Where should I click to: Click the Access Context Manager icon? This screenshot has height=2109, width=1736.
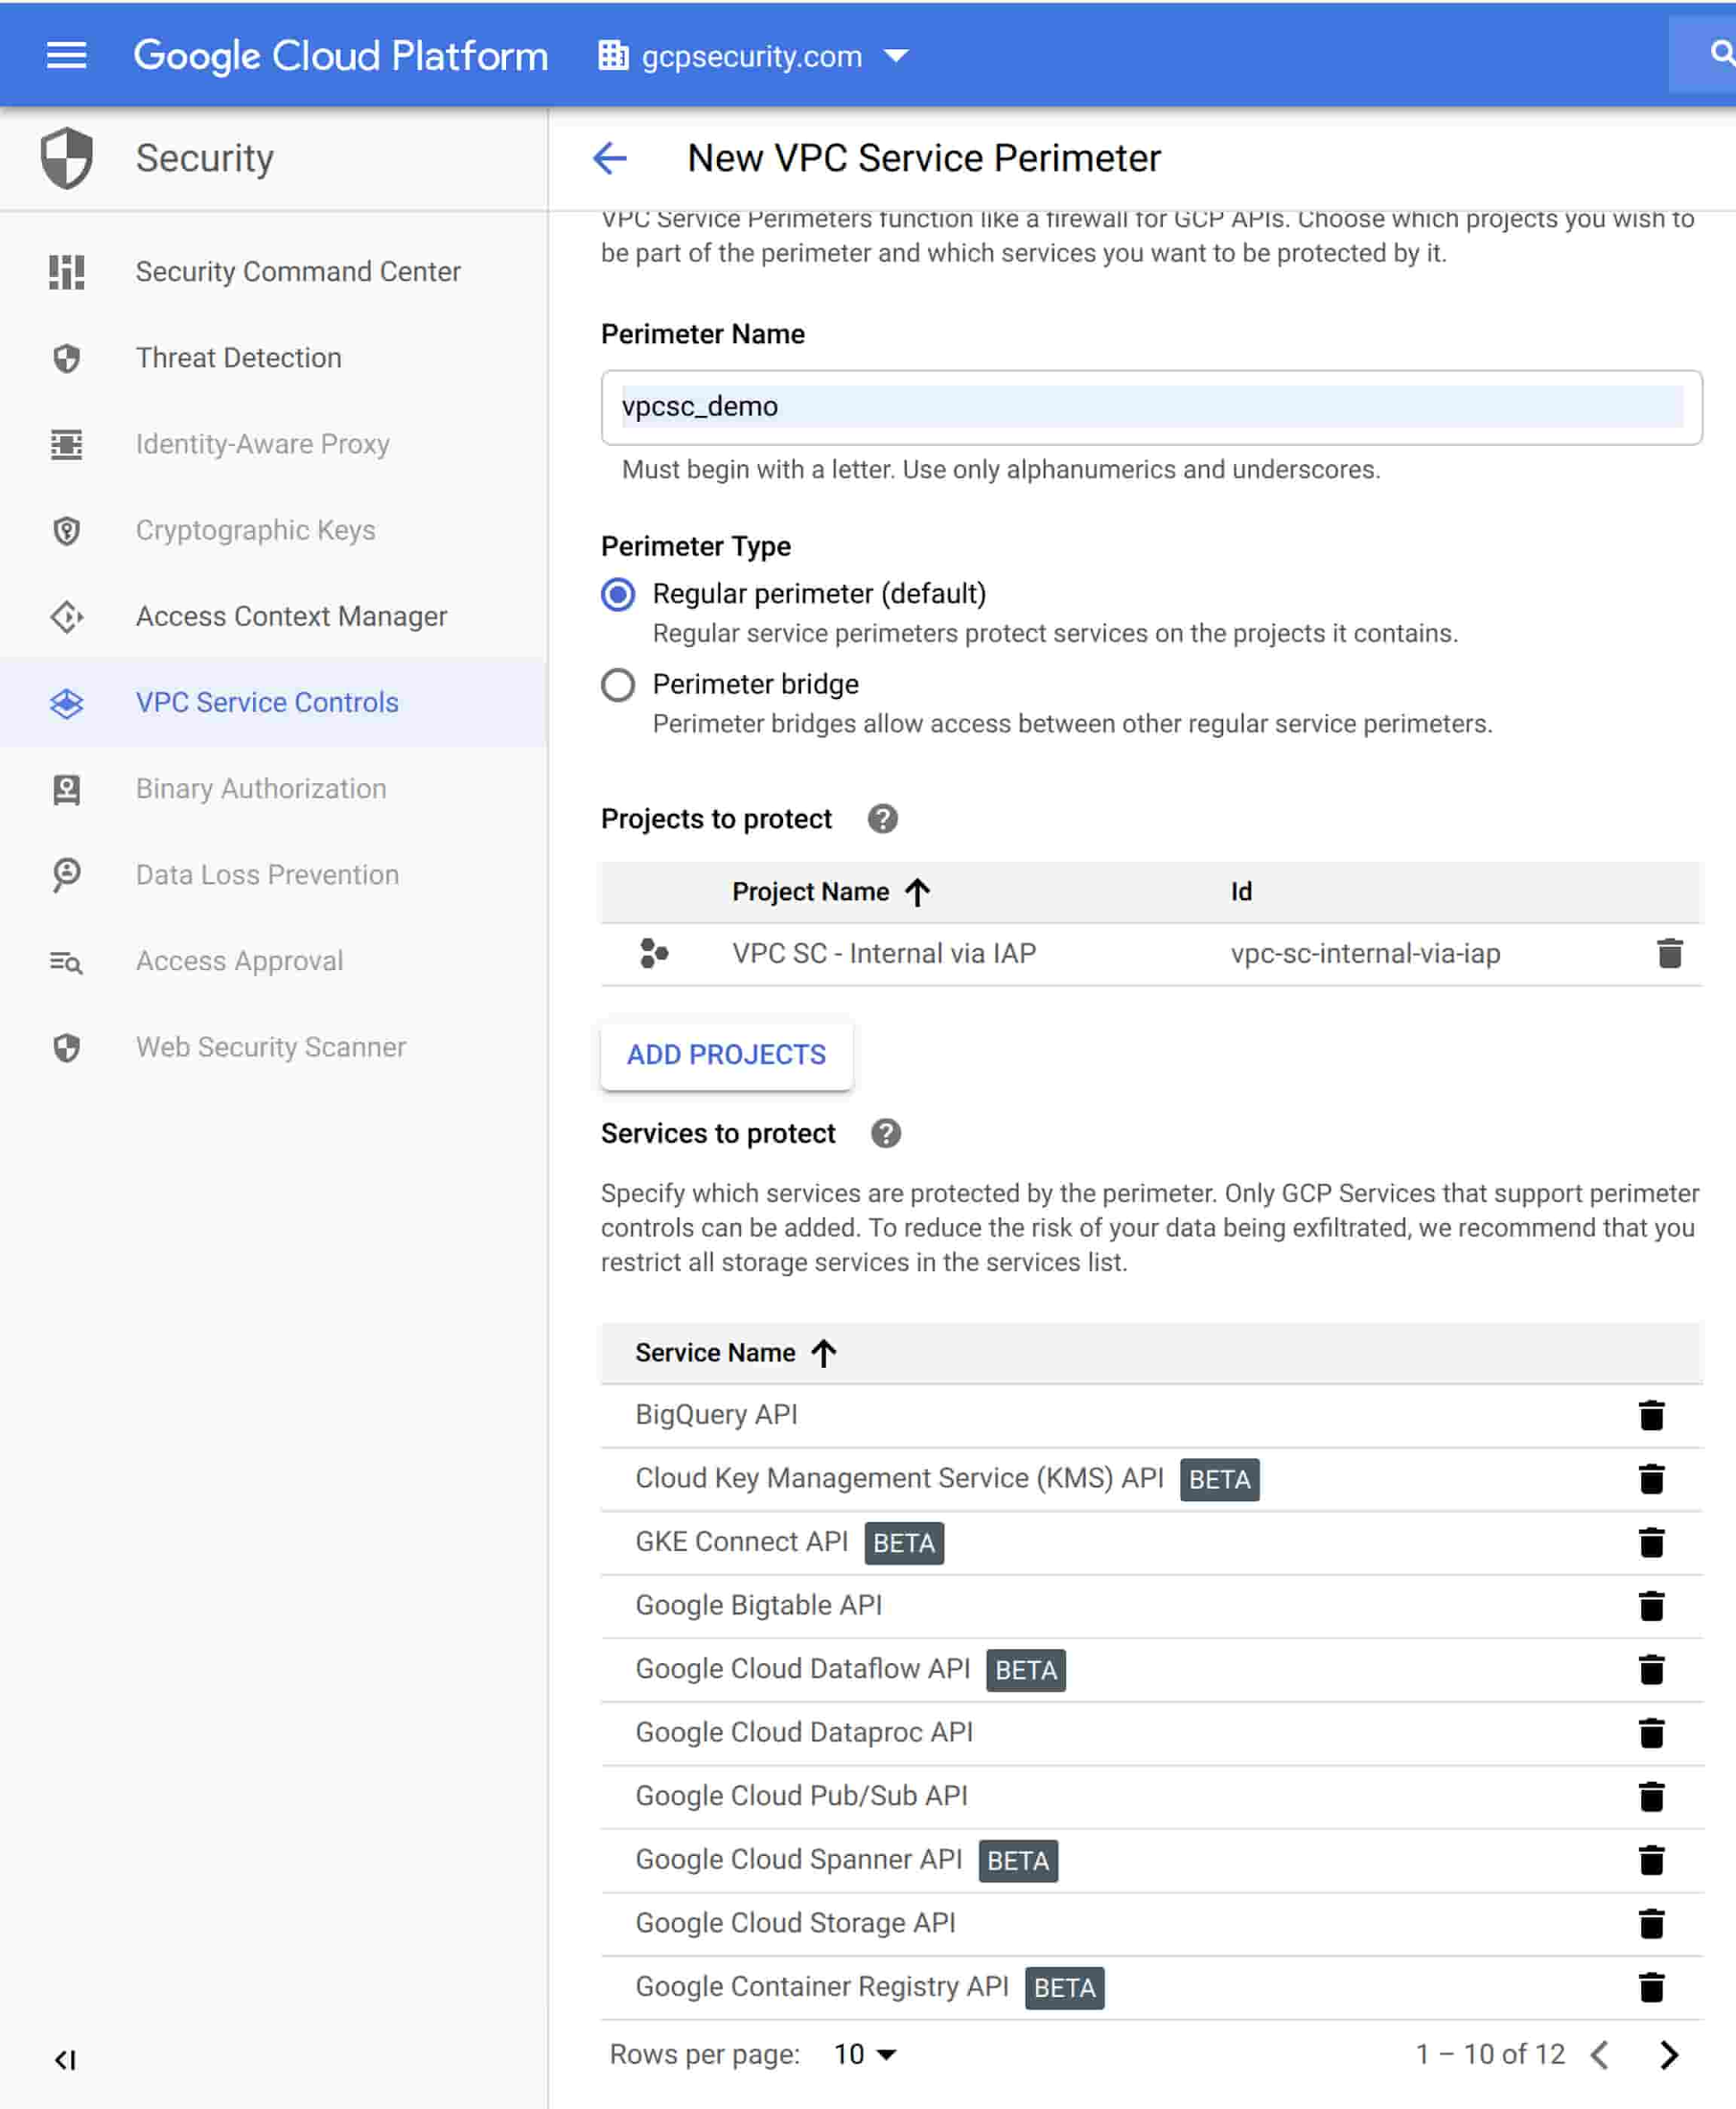[67, 616]
